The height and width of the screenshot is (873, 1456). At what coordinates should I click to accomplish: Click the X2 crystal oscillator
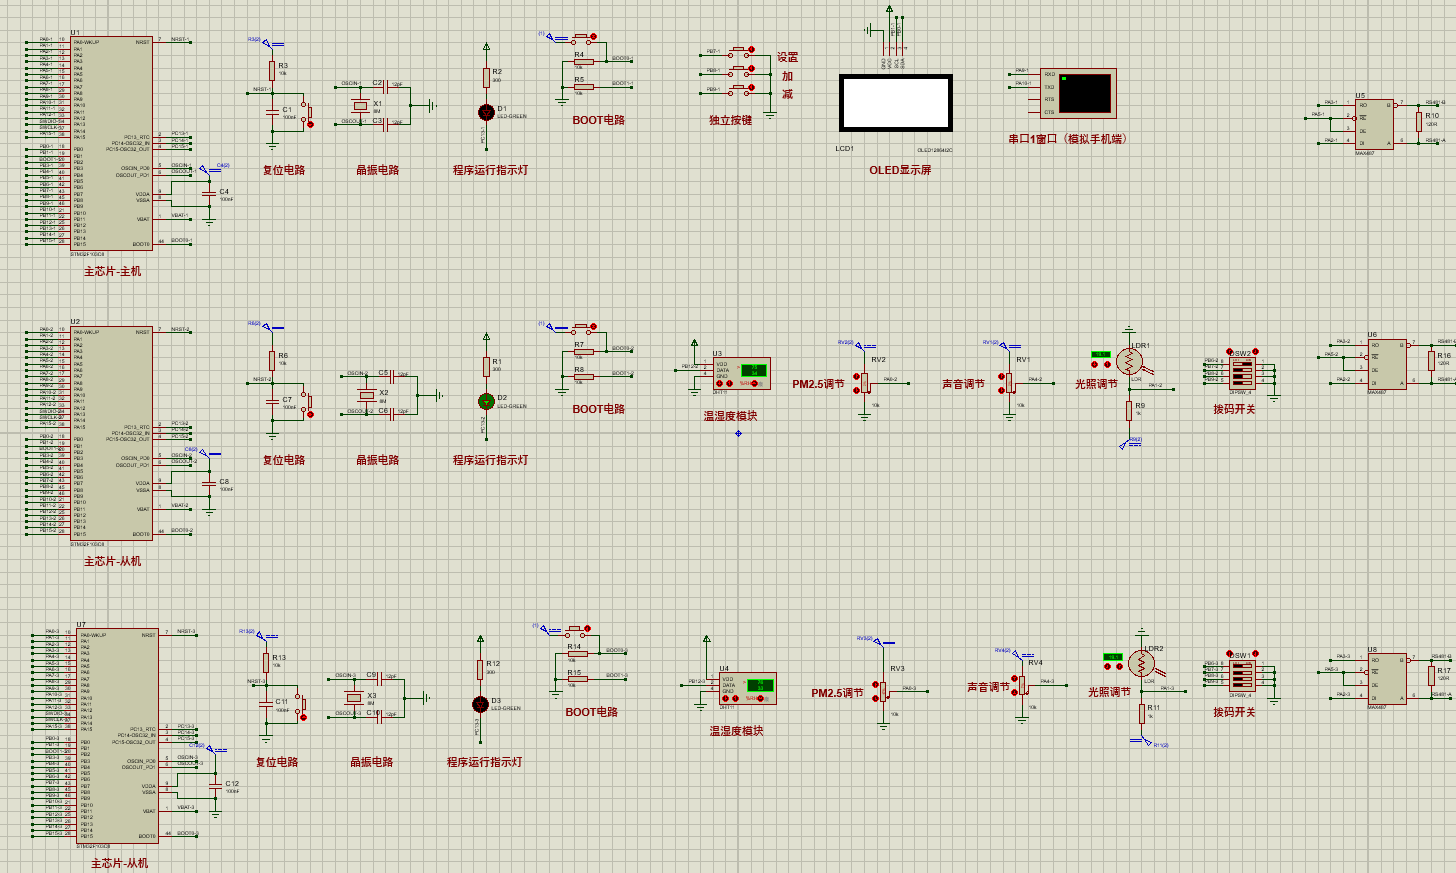point(367,396)
